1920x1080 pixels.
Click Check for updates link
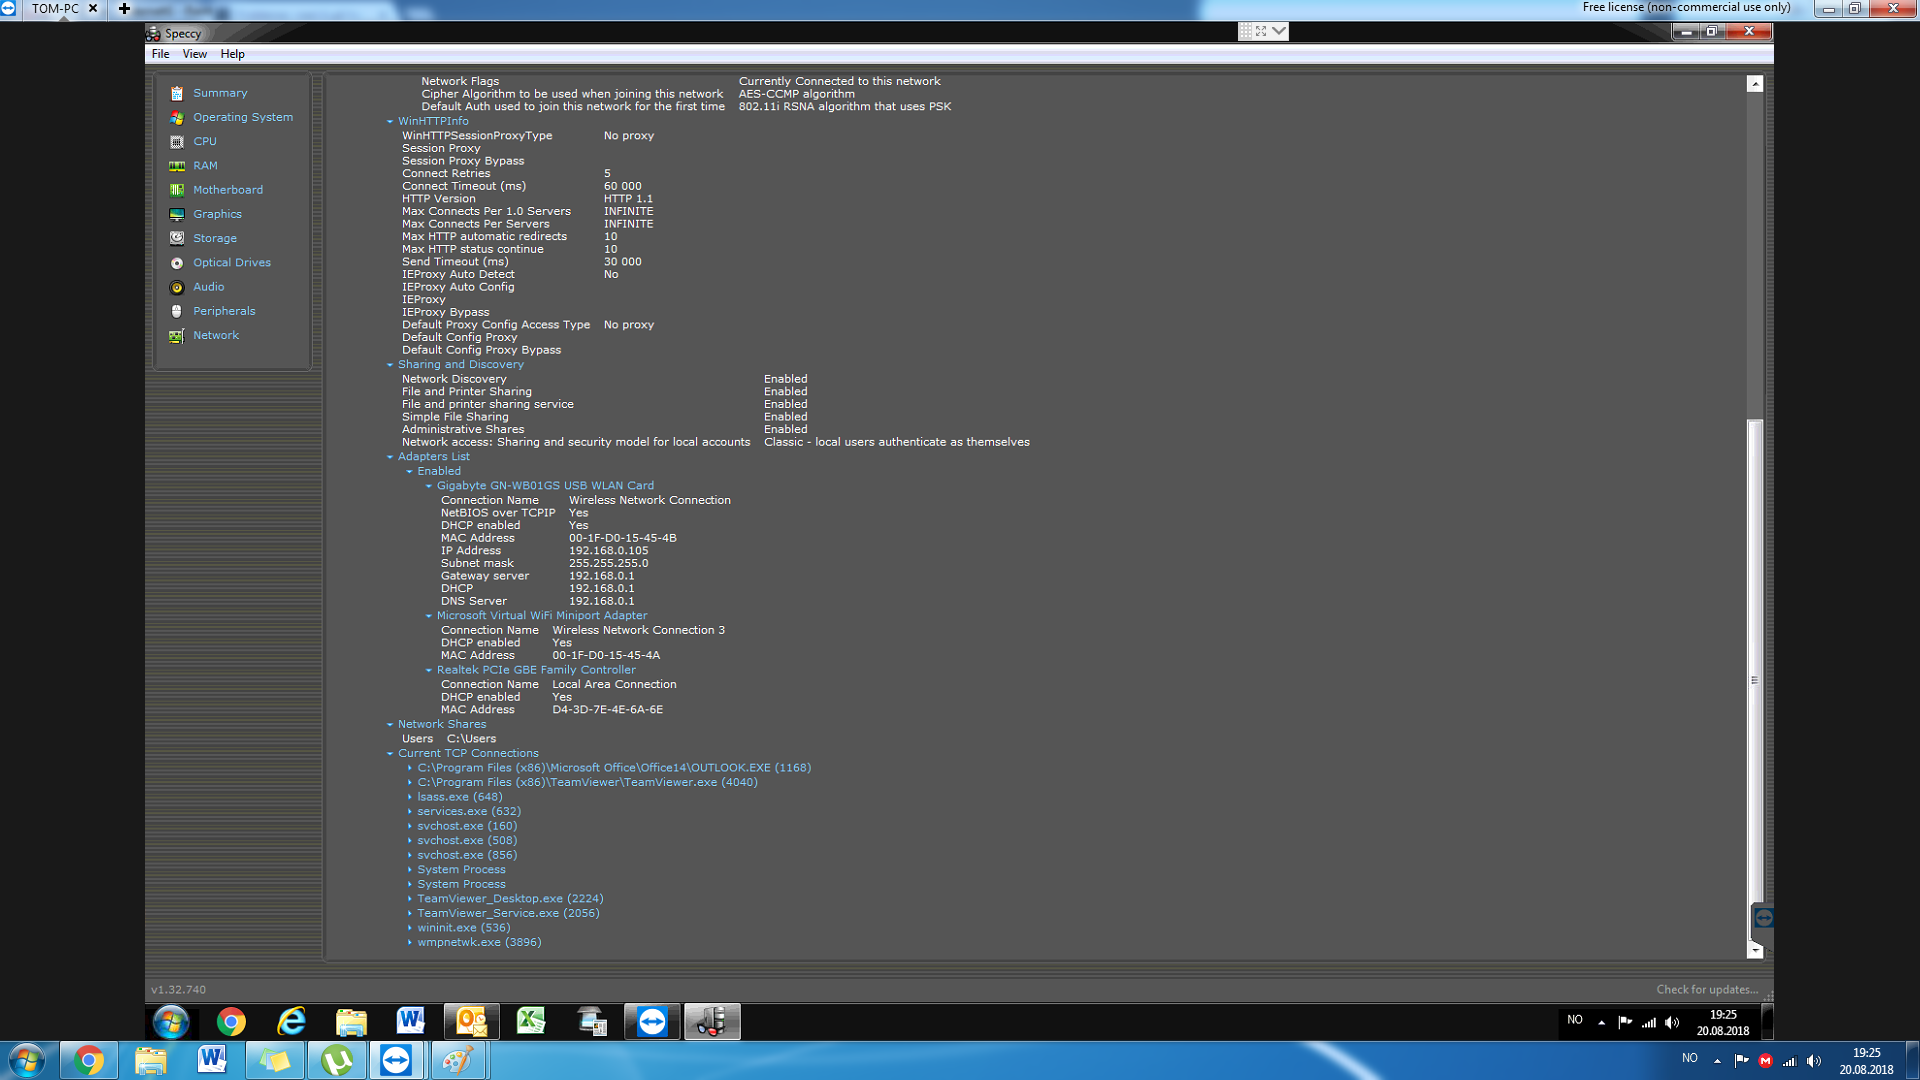click(1707, 990)
